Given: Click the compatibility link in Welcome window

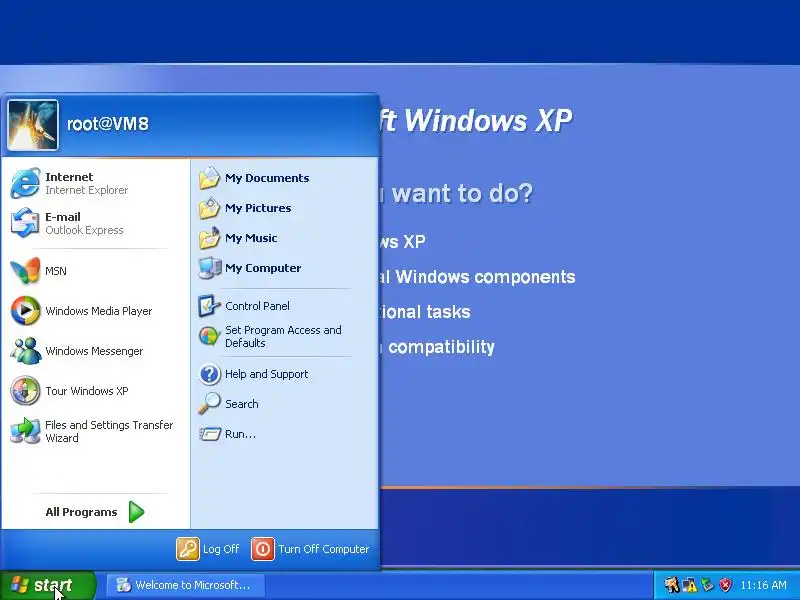Looking at the screenshot, I should (x=437, y=347).
